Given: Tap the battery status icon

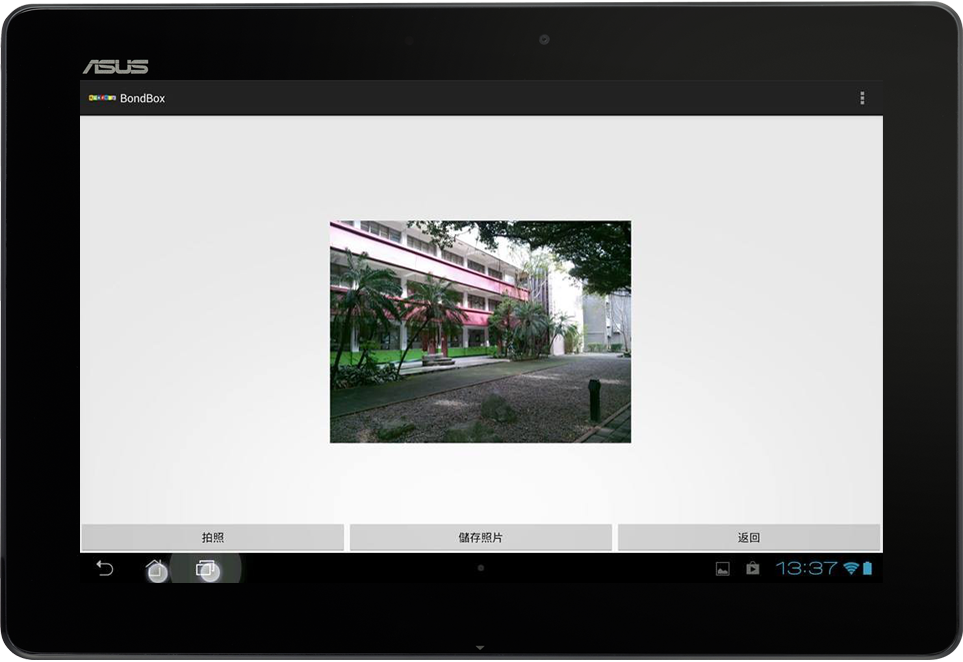Looking at the screenshot, I should click(x=867, y=568).
